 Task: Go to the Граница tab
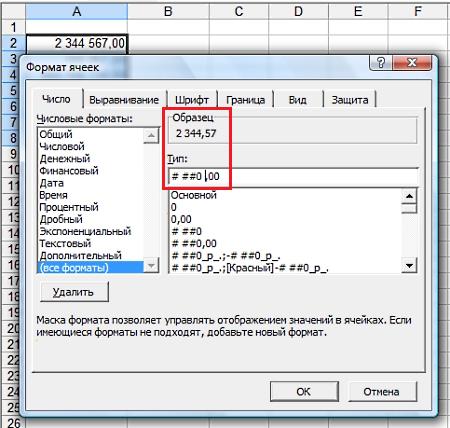coord(246,100)
